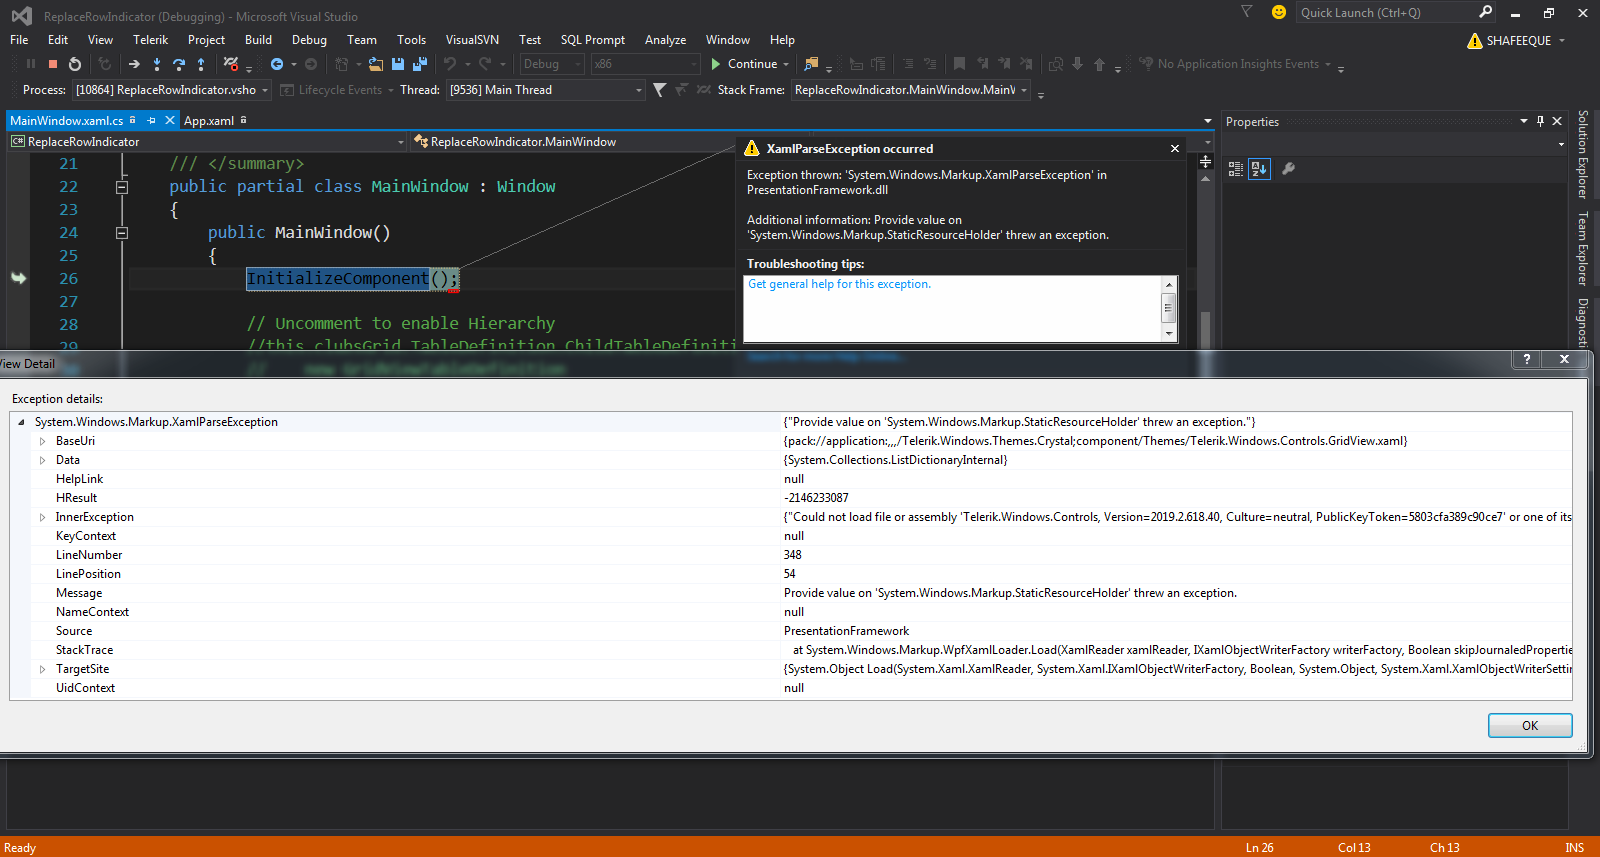This screenshot has width=1600, height=857.
Task: Click the Navigate Backward icon
Action: [x=277, y=64]
